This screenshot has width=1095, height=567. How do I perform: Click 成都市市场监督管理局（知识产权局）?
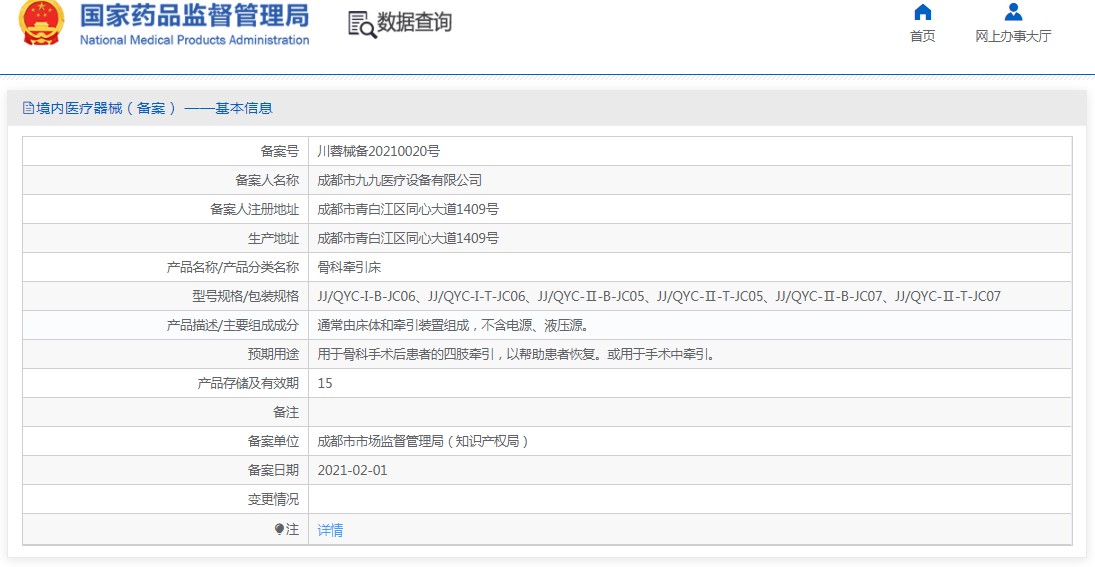[x=422, y=441]
